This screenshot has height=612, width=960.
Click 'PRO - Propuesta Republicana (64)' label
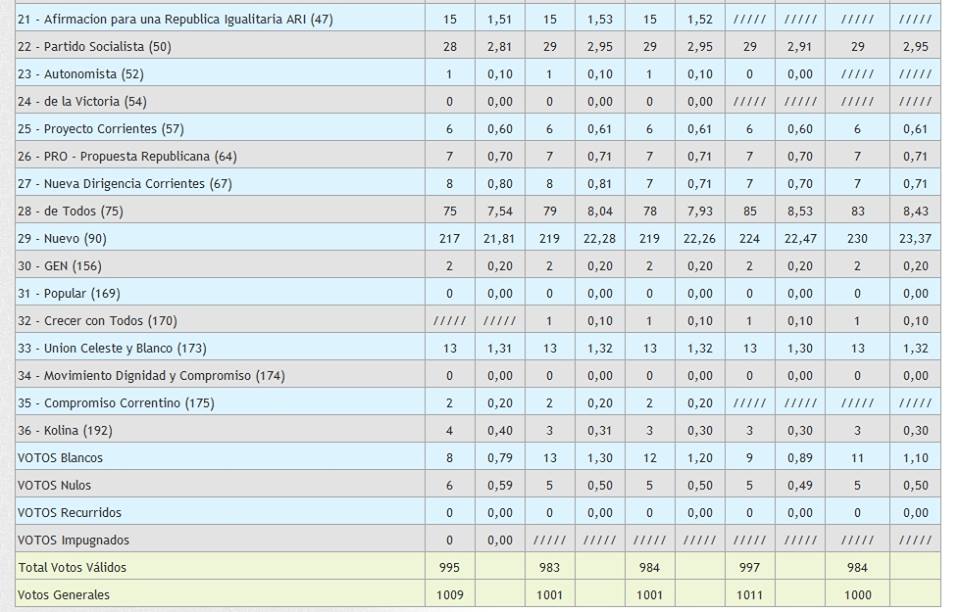(x=140, y=157)
